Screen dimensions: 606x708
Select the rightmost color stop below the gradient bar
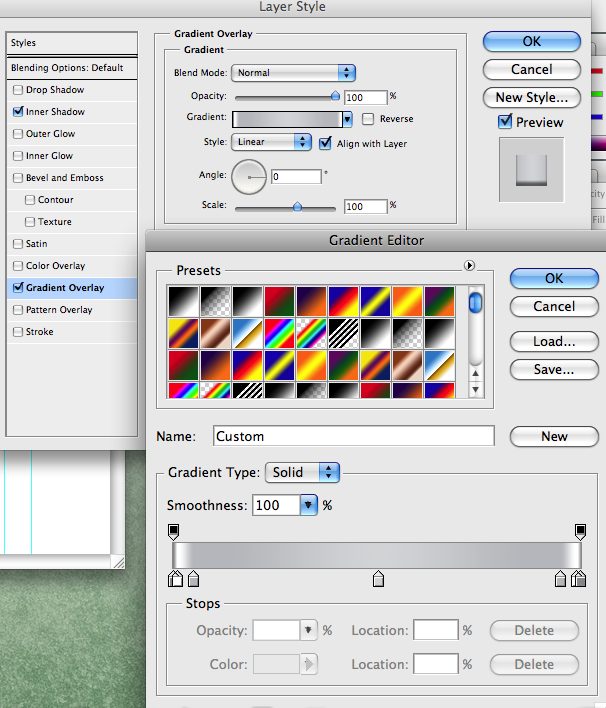580,578
